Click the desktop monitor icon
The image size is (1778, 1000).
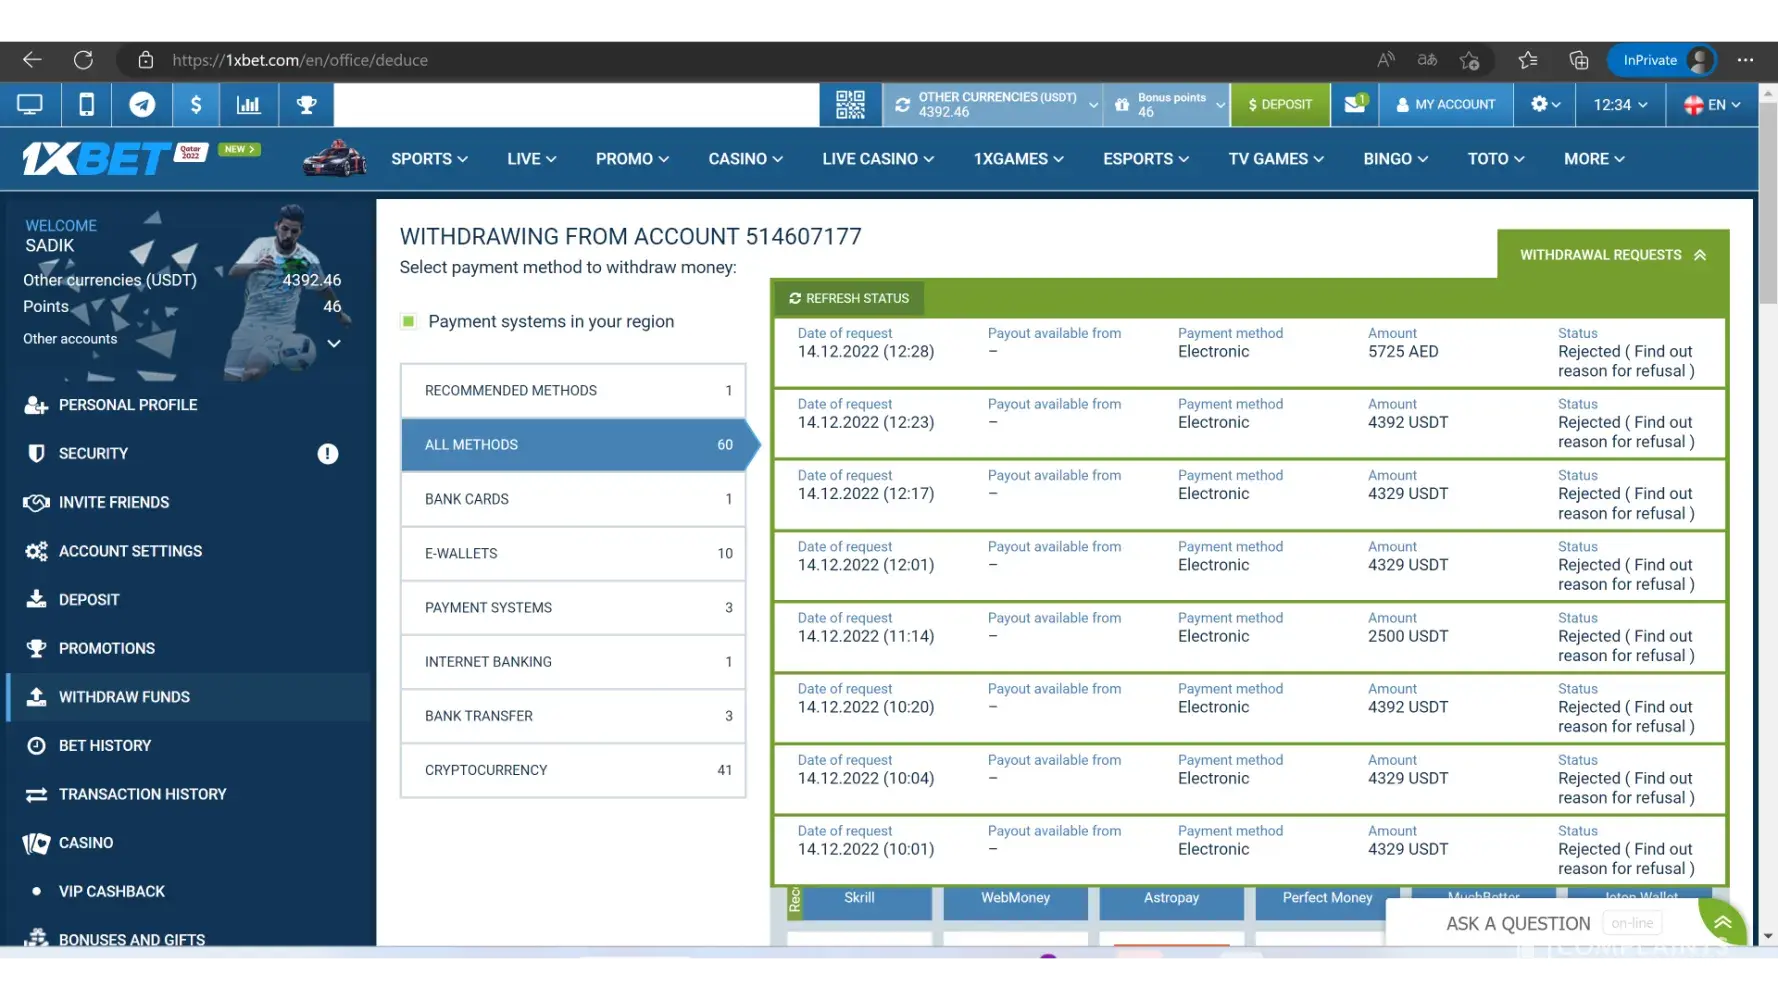[30, 105]
